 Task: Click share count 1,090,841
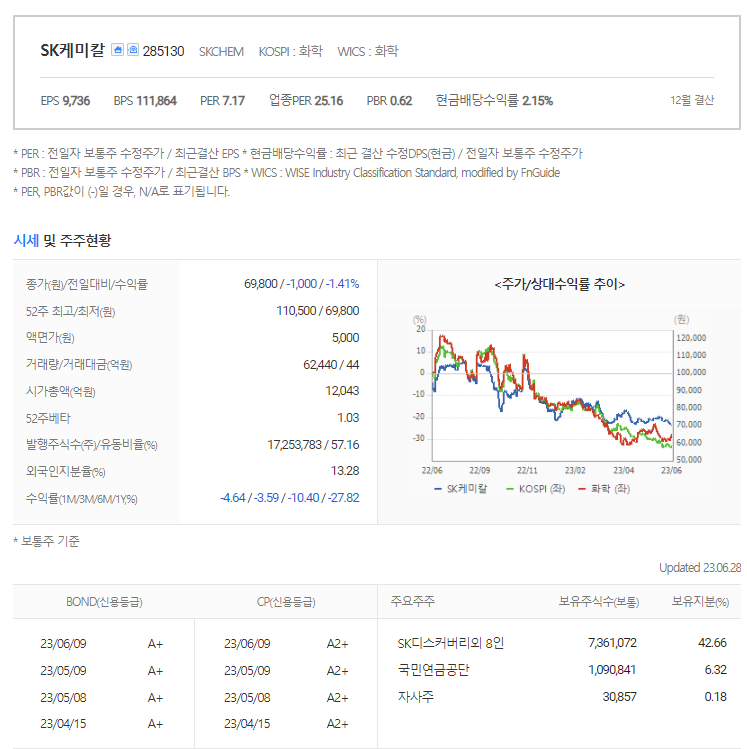(612, 670)
